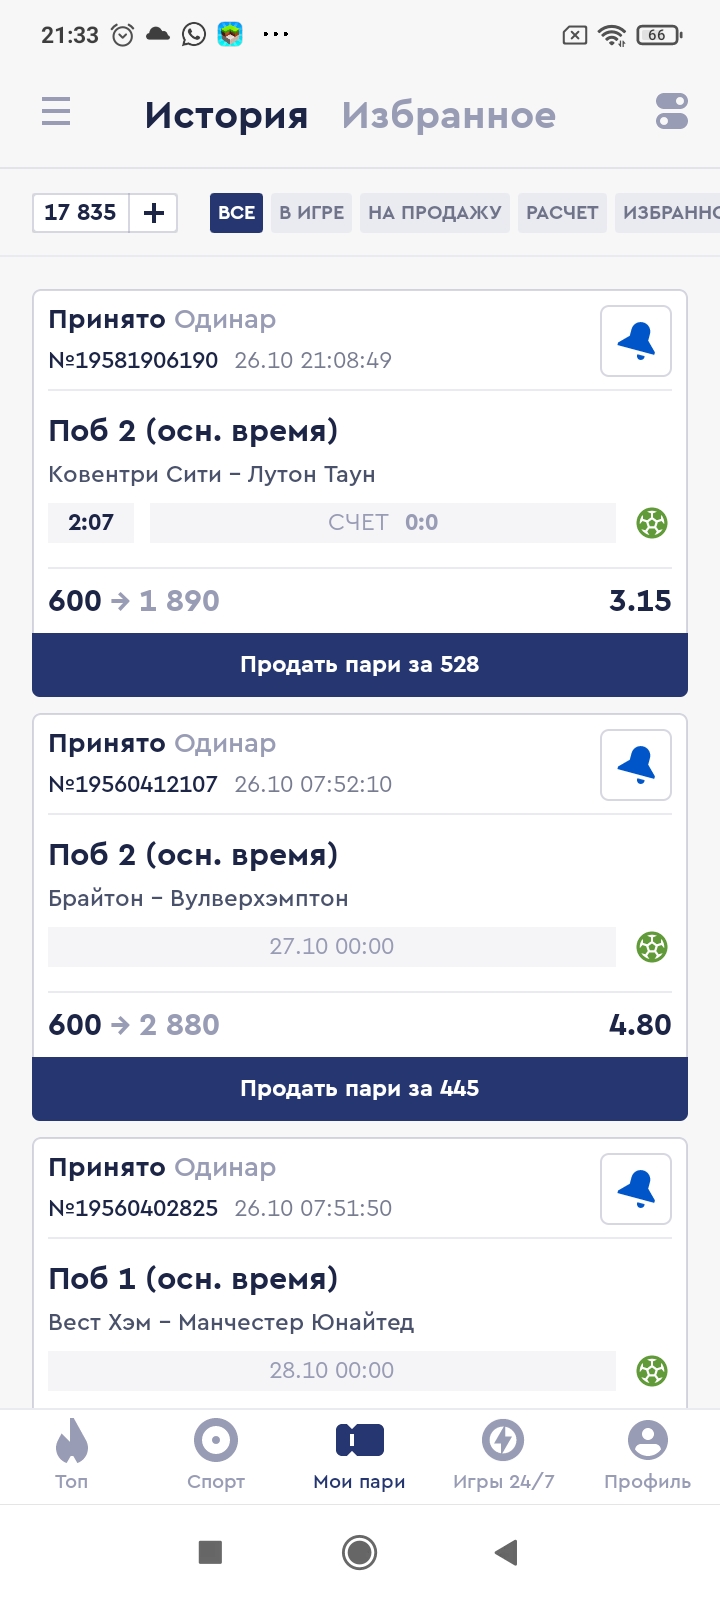Tap Android back navigation triangle

pos(506,1552)
